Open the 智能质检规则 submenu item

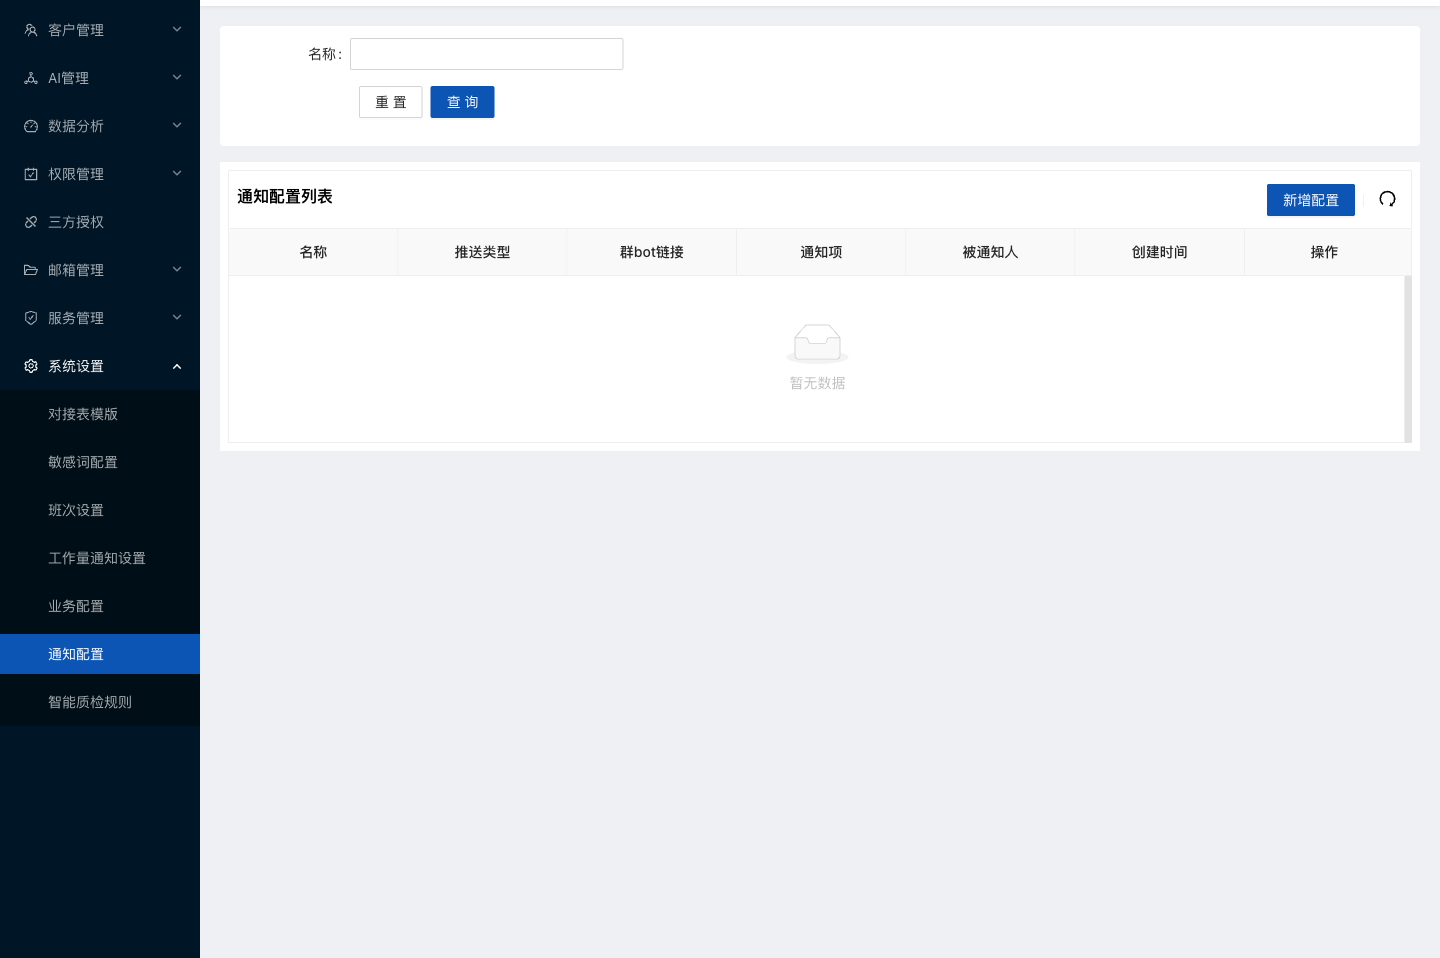[100, 702]
